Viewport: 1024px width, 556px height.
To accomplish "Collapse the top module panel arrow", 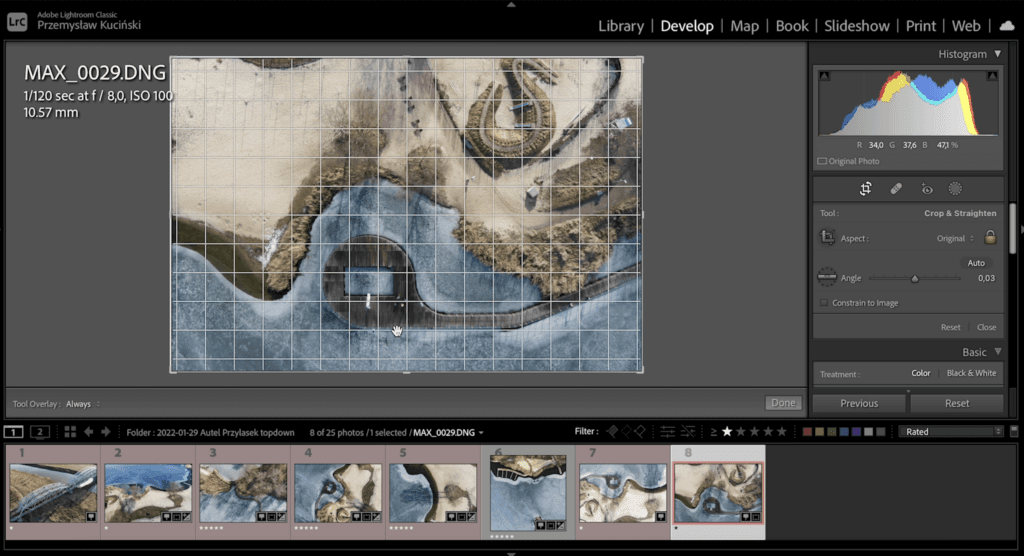I will [511, 4].
